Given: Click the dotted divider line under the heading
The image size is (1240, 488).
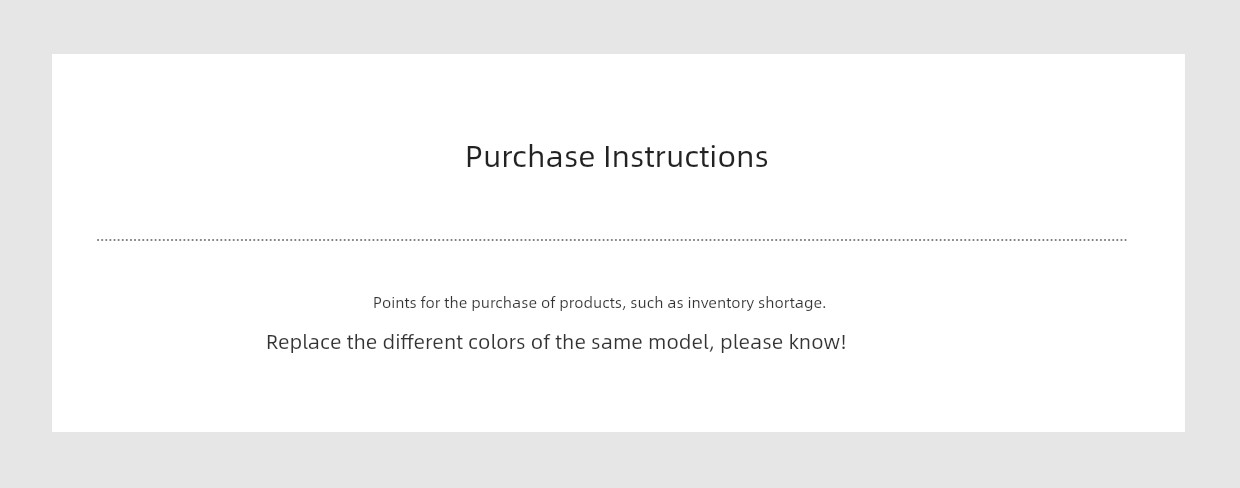Looking at the screenshot, I should tap(612, 240).
